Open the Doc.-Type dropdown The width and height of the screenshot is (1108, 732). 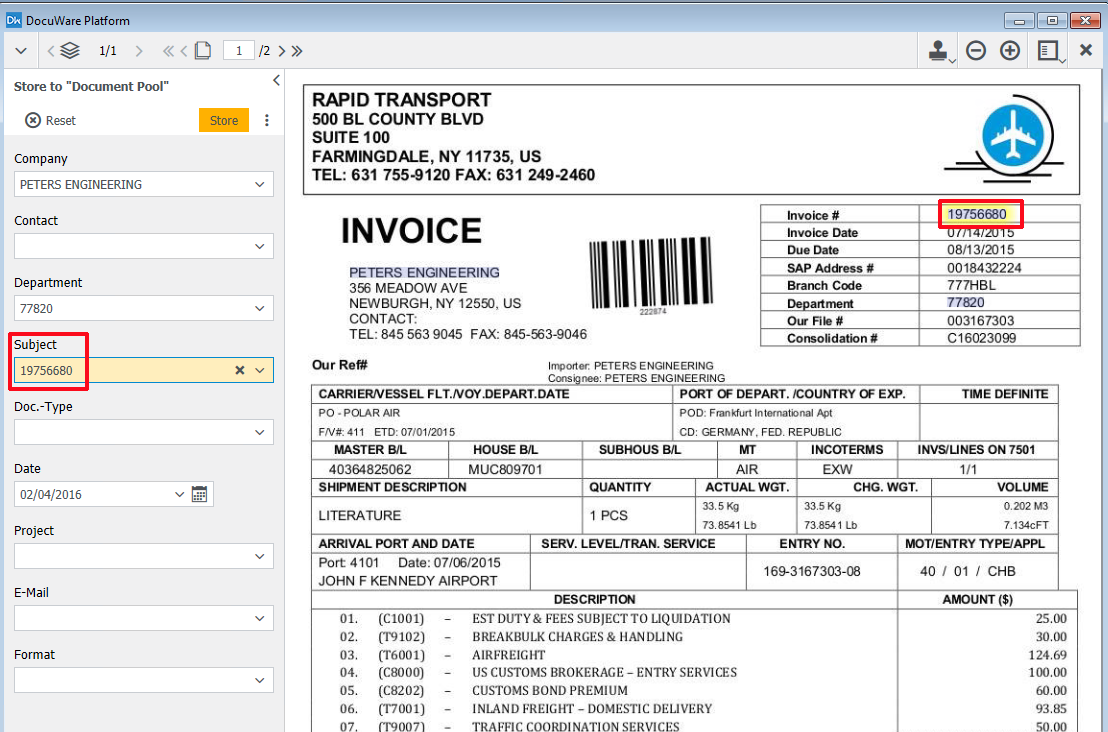point(260,432)
